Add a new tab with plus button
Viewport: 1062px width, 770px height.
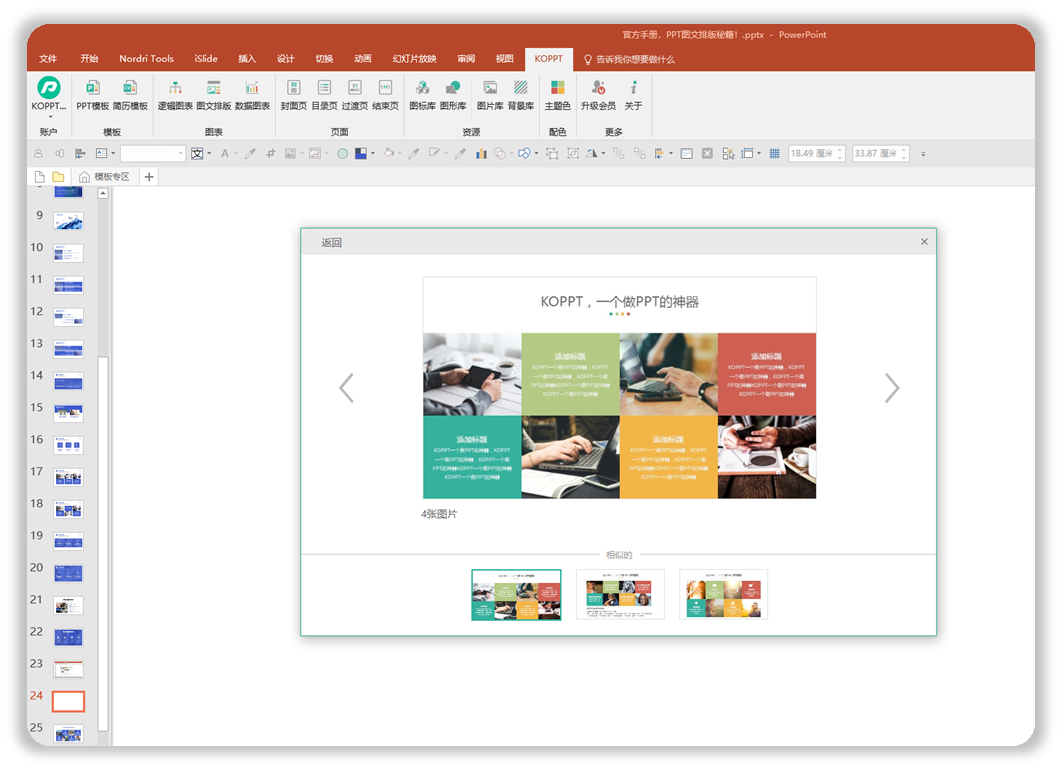coord(149,177)
